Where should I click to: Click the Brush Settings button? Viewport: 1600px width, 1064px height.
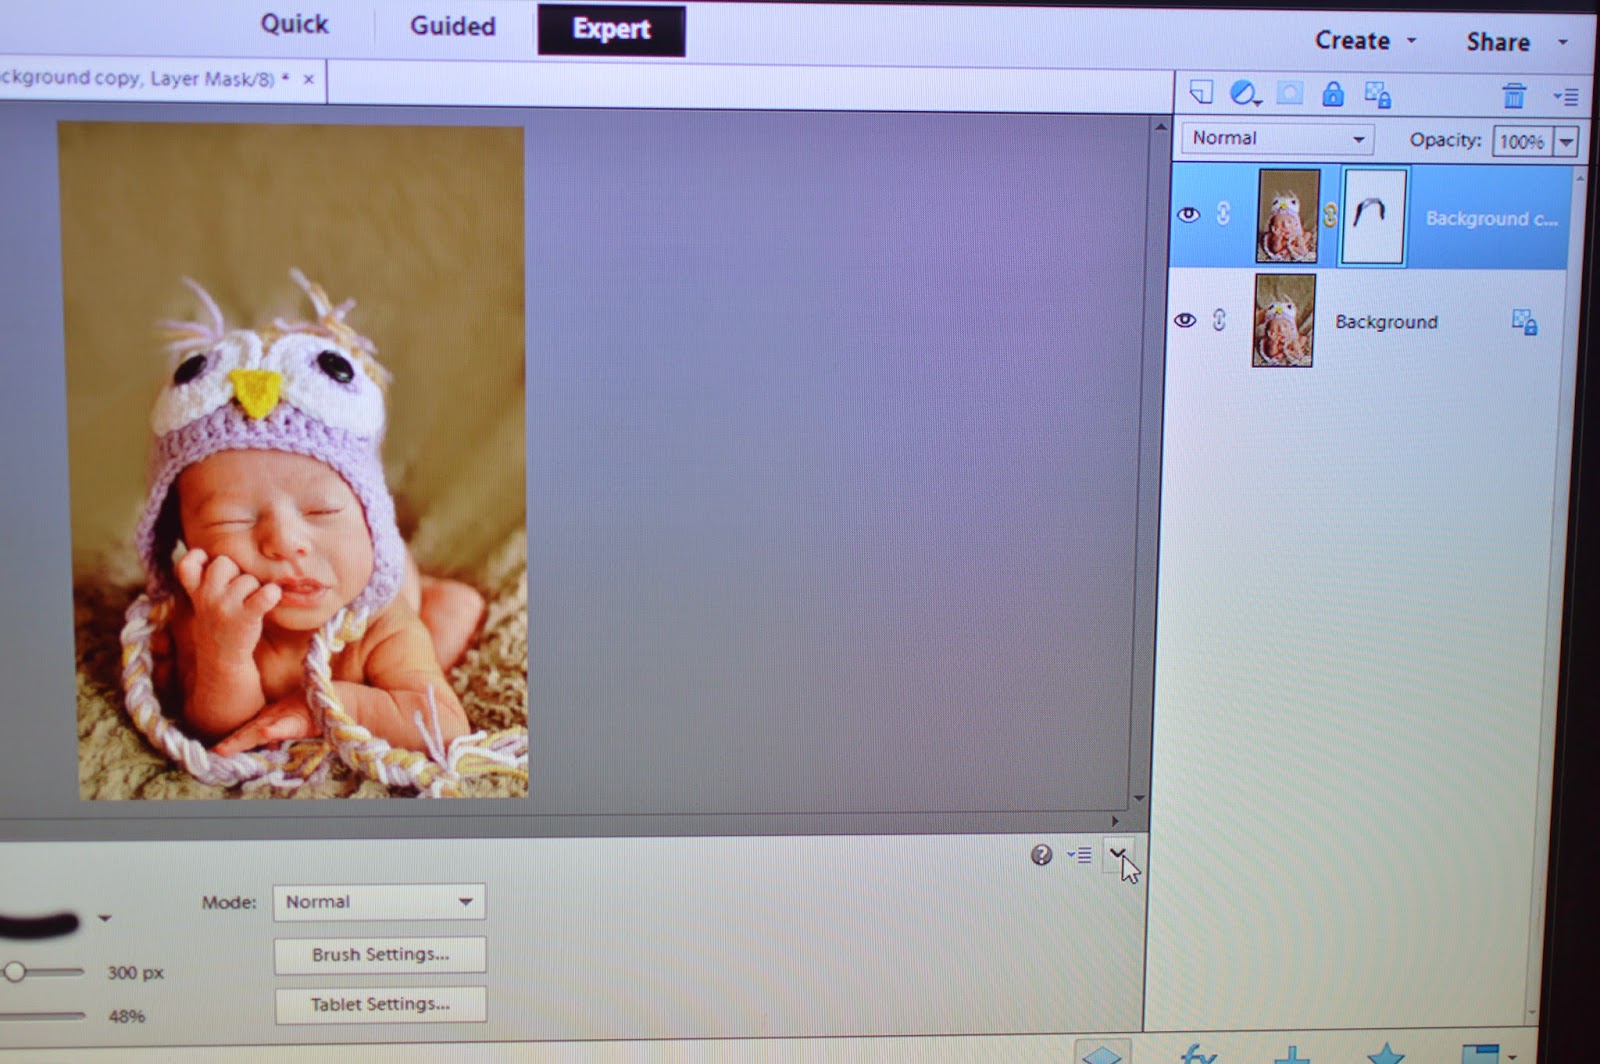(380, 954)
